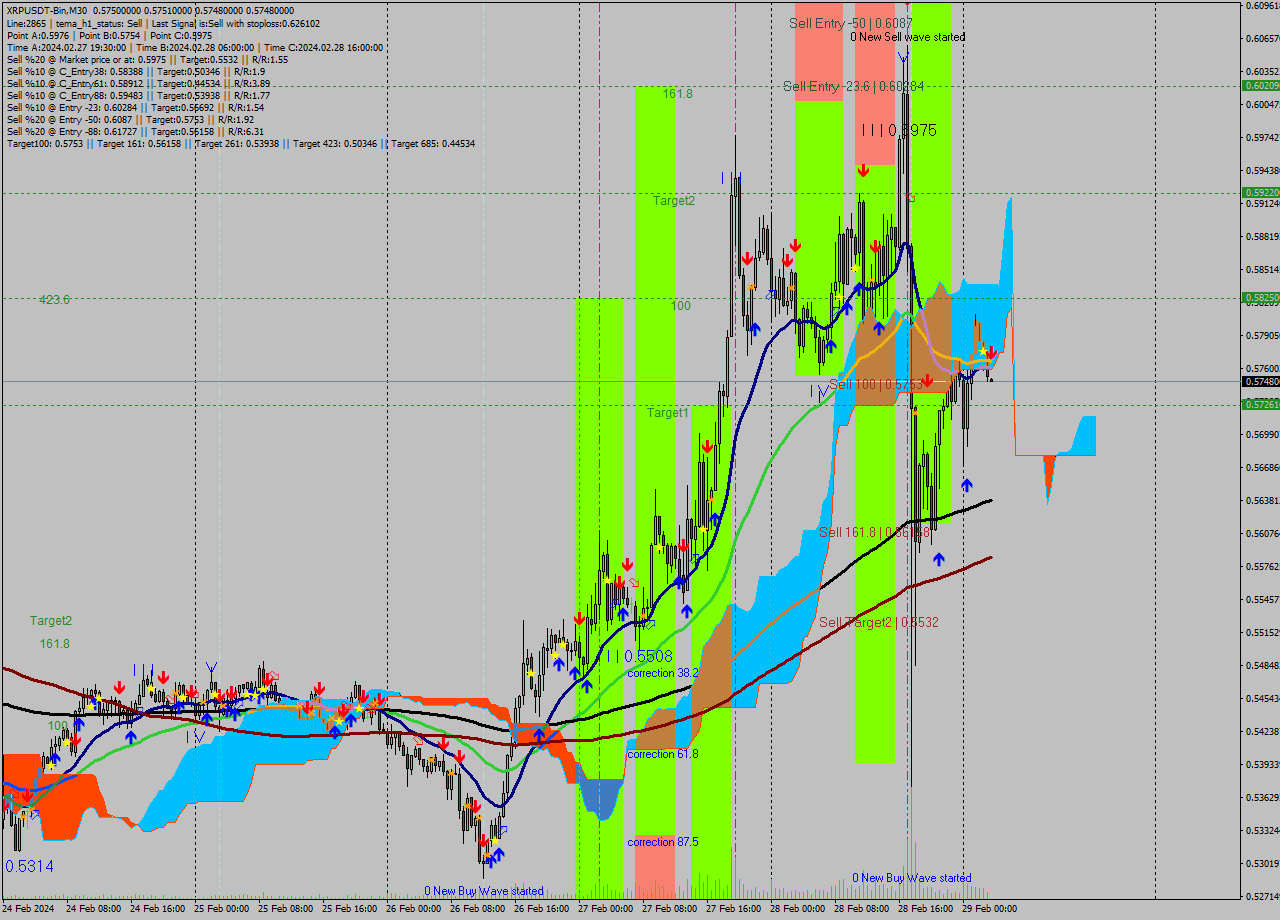Viewport: 1280px width, 920px height.
Task: Select the 'Sell %10 @ C_Entry88: 0.59483' line
Action: click(138, 95)
